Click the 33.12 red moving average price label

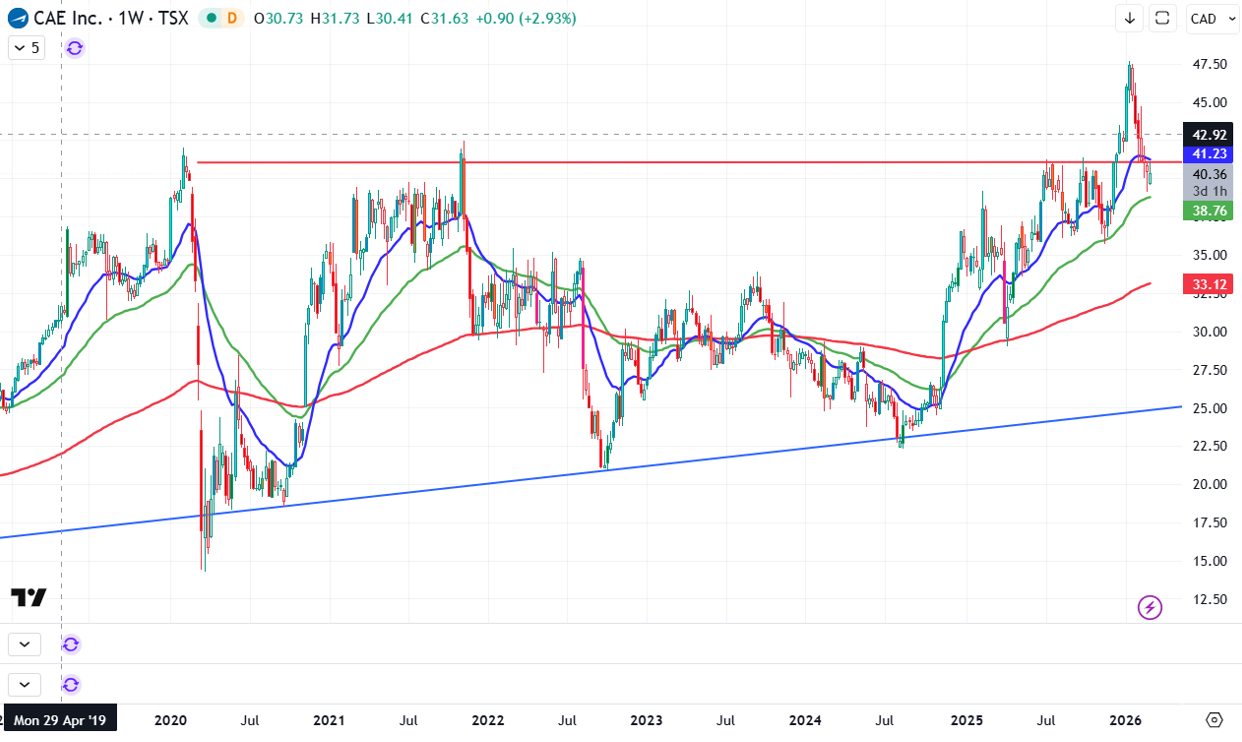1210,285
